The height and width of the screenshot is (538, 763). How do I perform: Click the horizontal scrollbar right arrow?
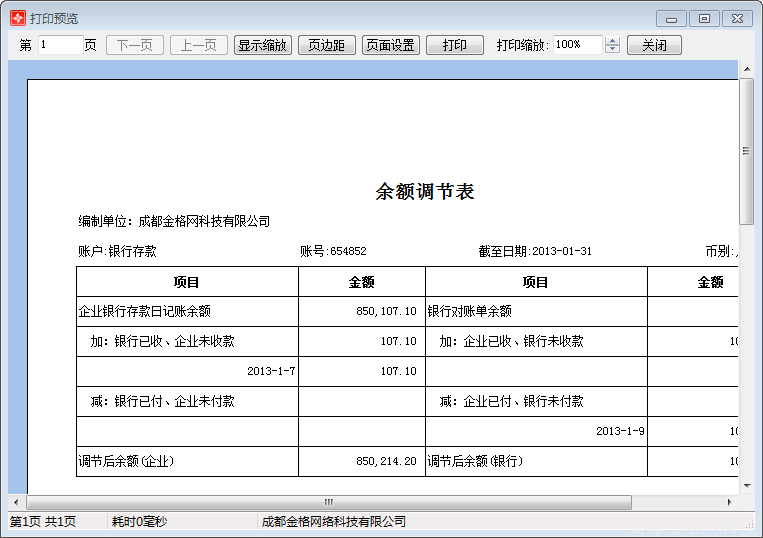(x=730, y=502)
